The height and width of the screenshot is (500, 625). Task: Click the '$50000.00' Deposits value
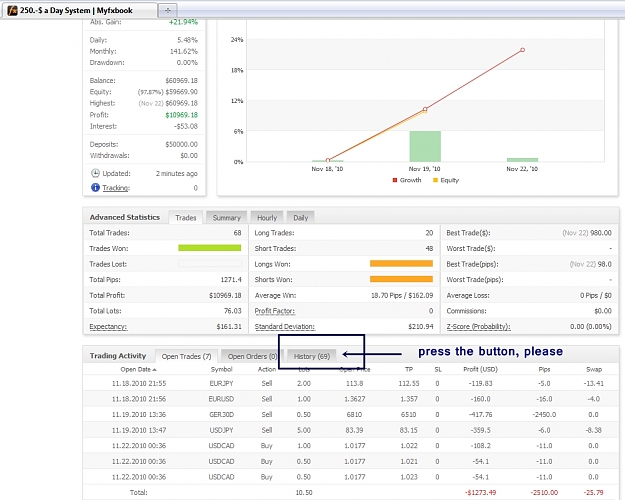pyautogui.click(x=181, y=144)
